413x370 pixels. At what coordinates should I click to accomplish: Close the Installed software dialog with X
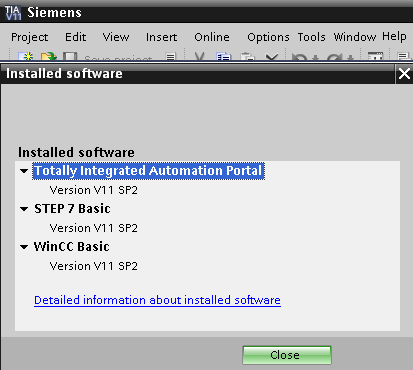[404, 74]
